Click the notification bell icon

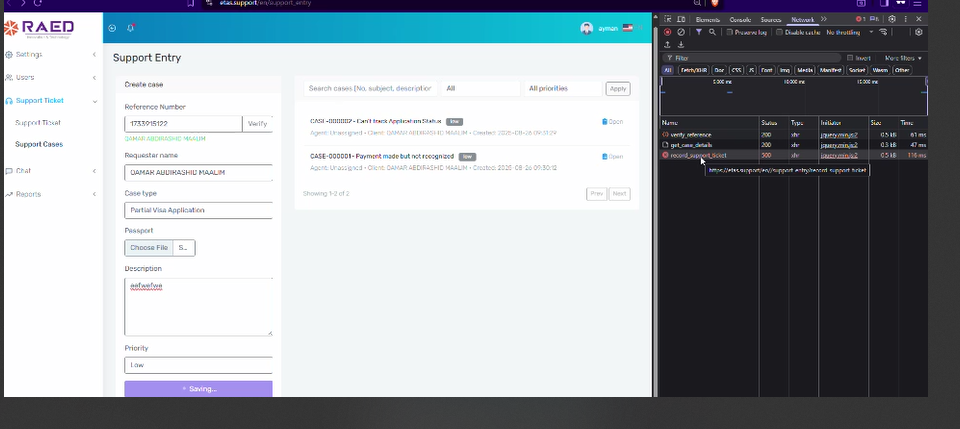(x=131, y=28)
